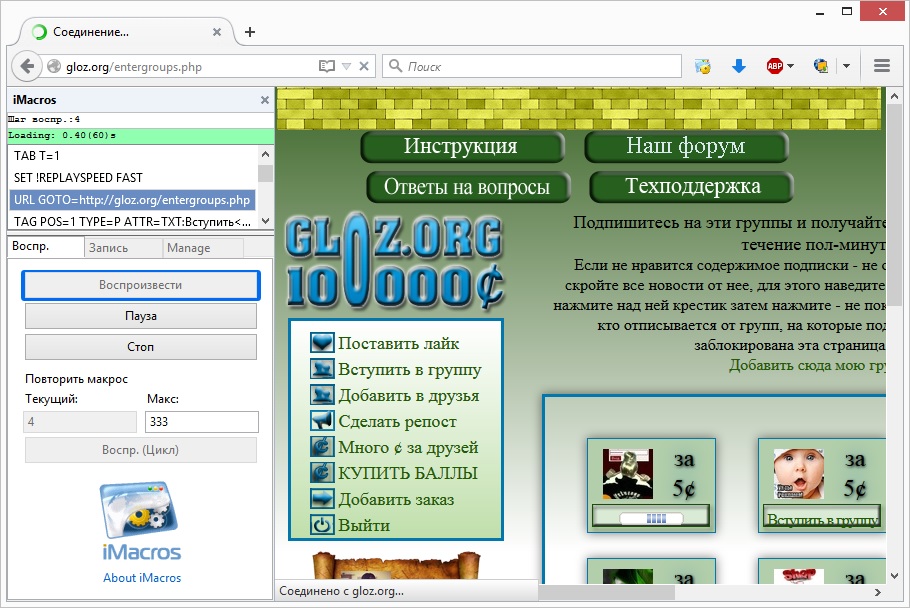Click the baby photo group thumbnail
Screen dimensions: 910x608
click(x=799, y=473)
